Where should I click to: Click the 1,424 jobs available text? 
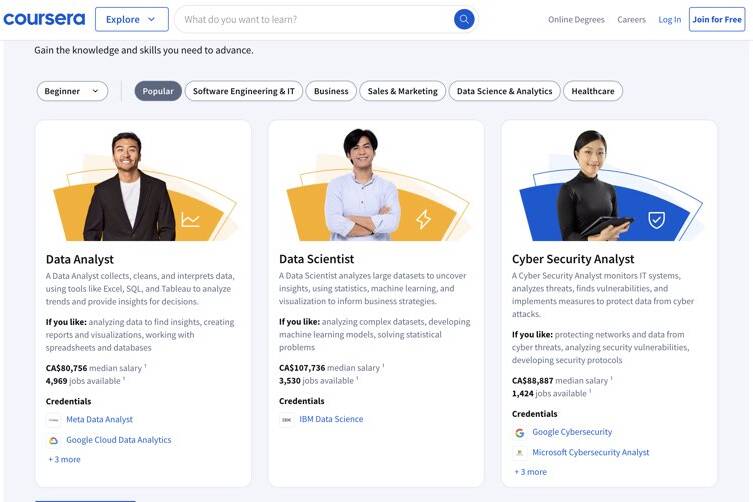click(550, 393)
